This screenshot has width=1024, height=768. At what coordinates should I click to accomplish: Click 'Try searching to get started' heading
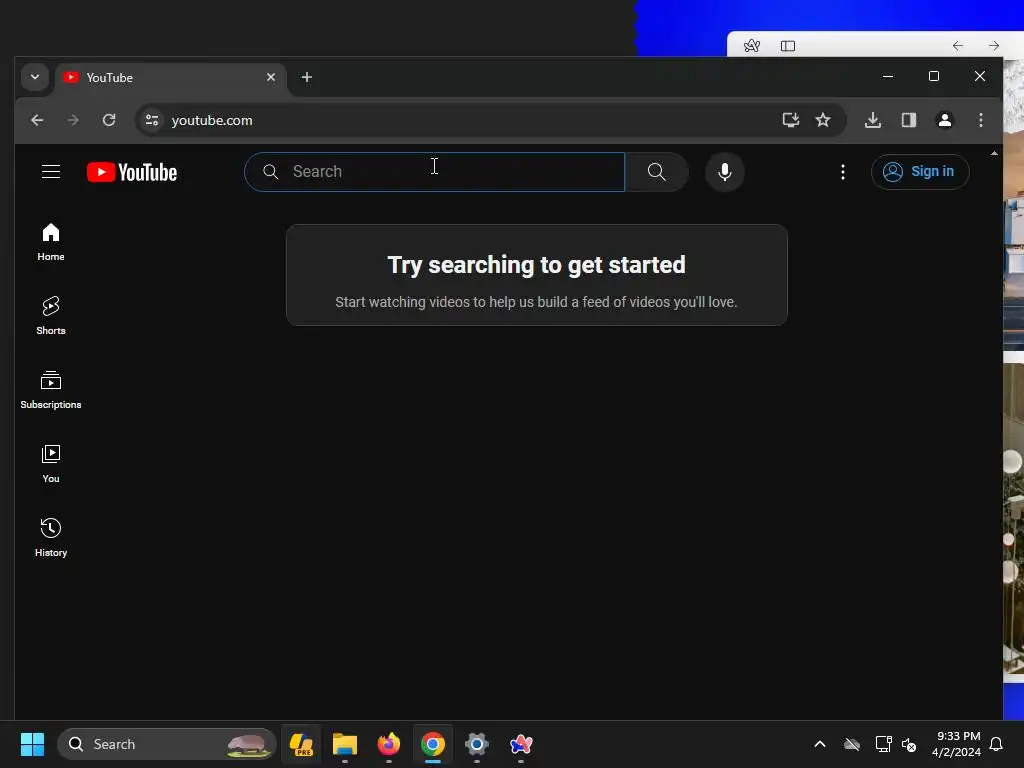tap(536, 265)
